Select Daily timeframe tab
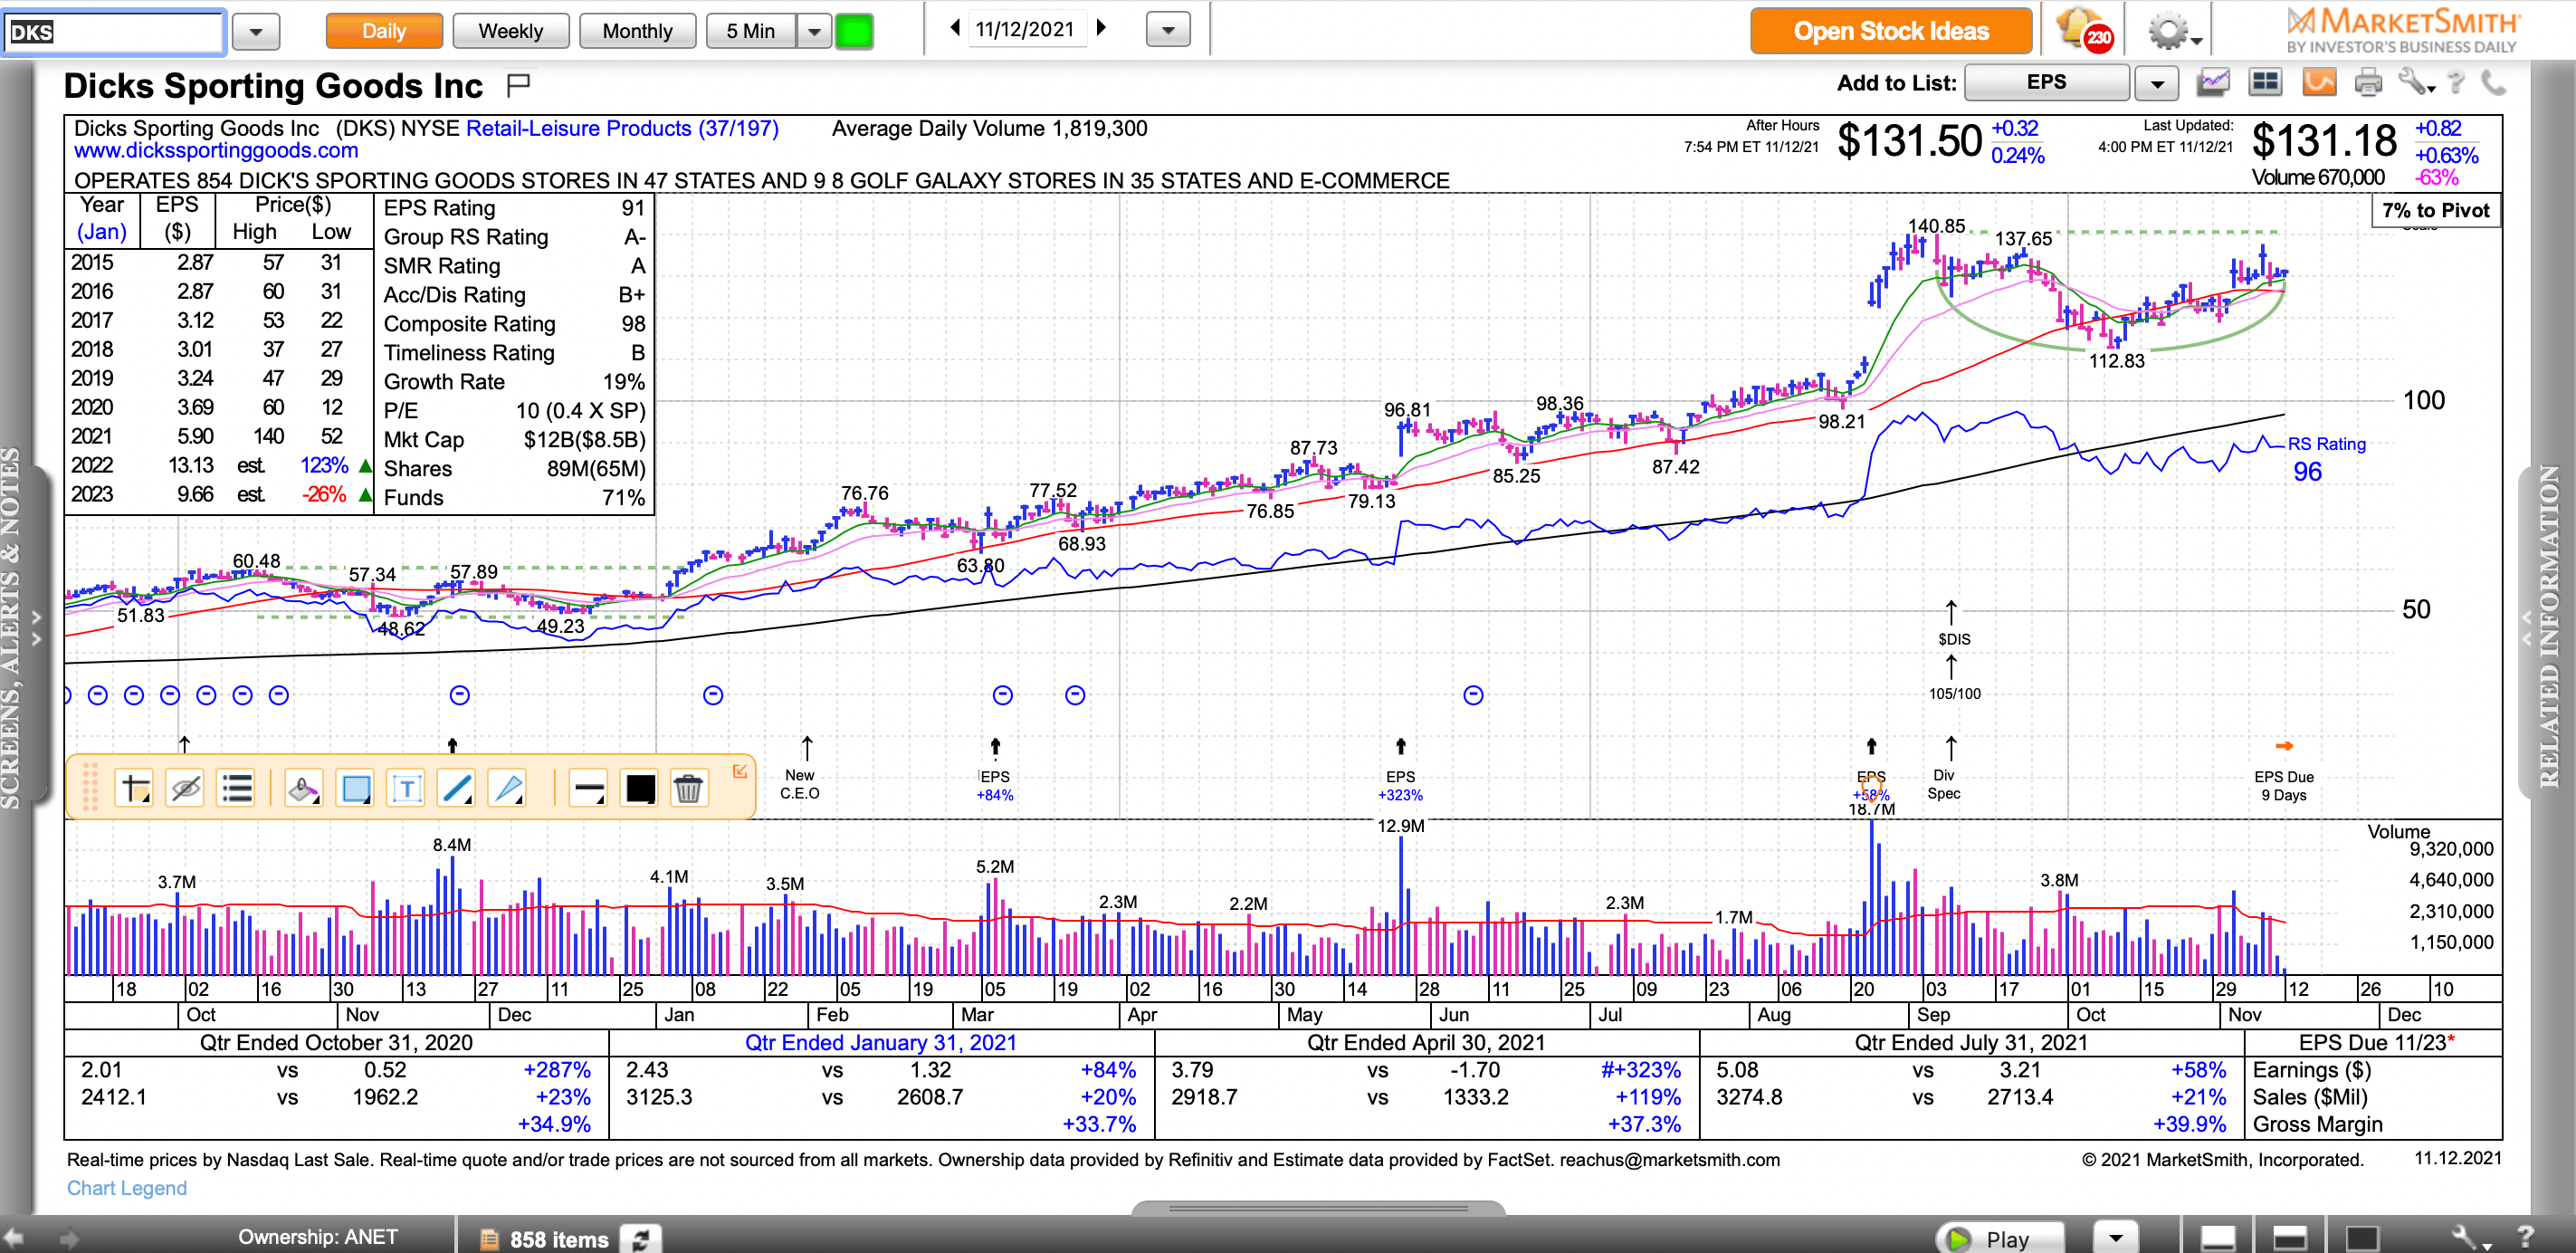2576x1253 pixels. [384, 31]
